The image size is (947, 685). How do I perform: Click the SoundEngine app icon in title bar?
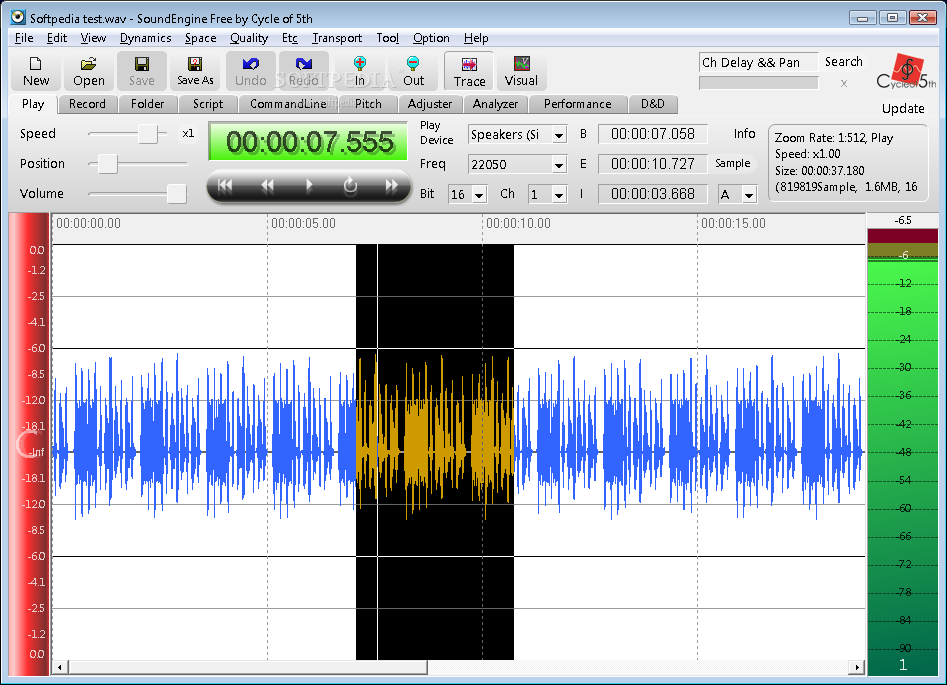(x=18, y=17)
